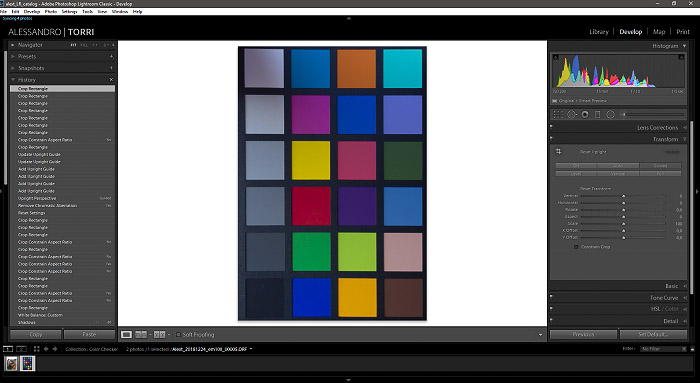Switch to the Library module

click(x=599, y=32)
